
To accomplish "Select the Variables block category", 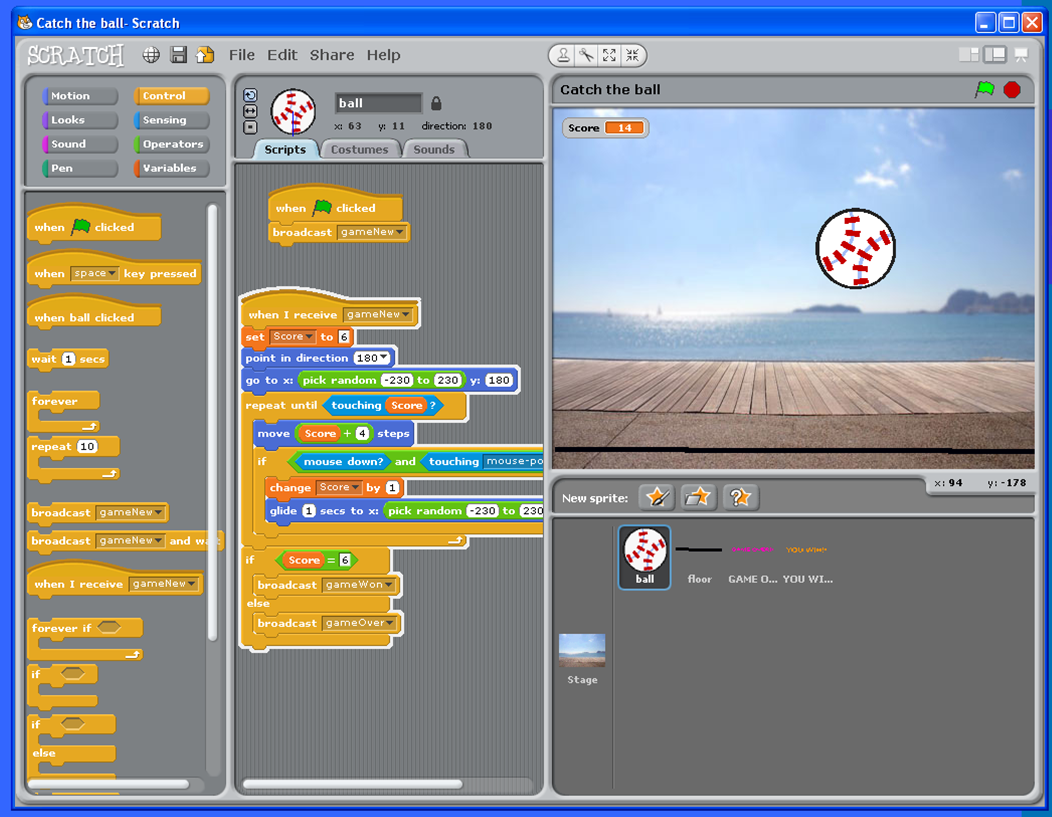I will click(170, 168).
